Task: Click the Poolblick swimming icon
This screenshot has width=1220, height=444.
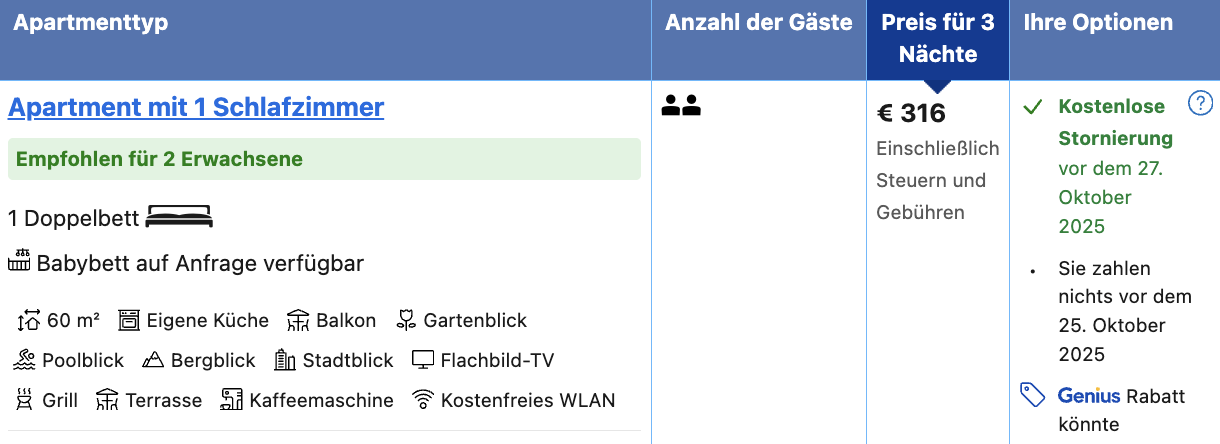Action: click(24, 360)
